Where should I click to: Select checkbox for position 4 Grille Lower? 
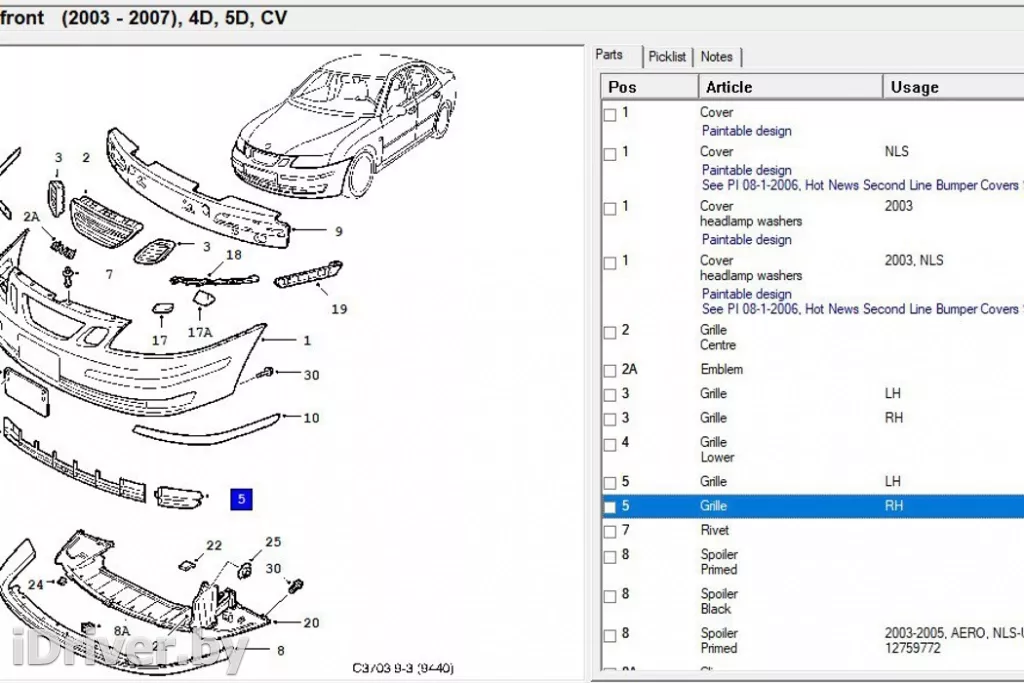pos(610,445)
